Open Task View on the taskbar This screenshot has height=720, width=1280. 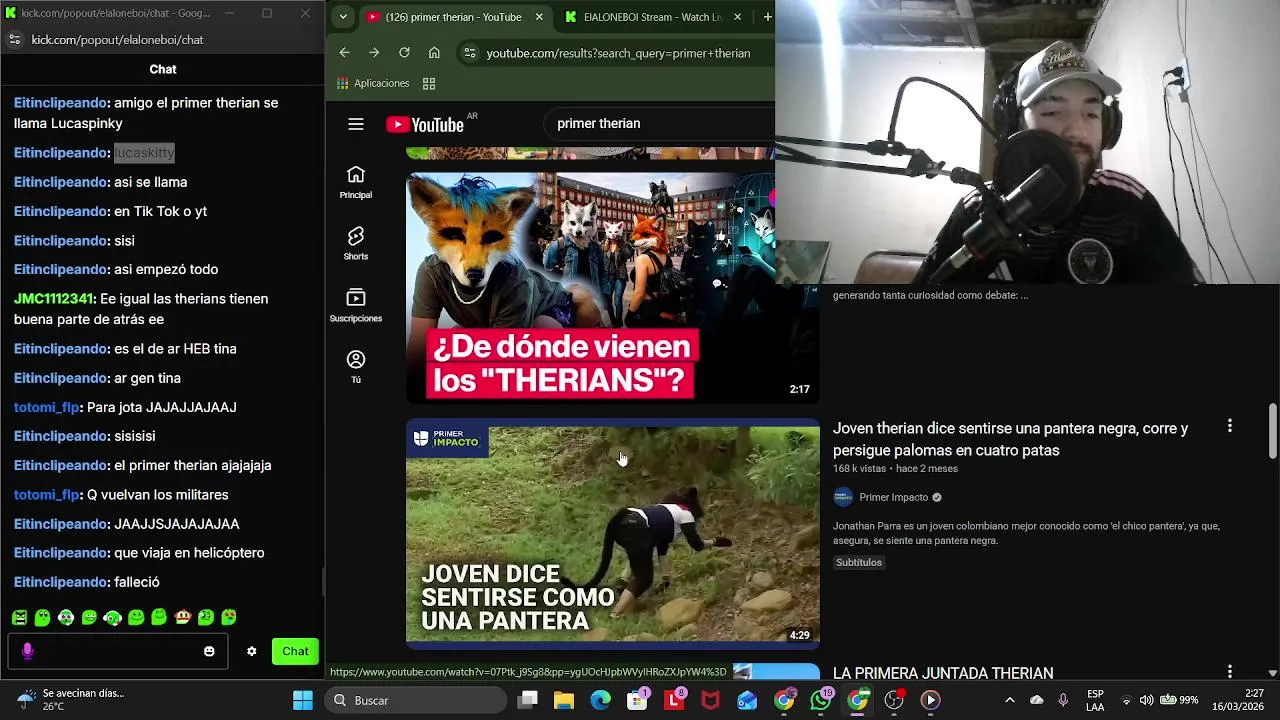[528, 700]
